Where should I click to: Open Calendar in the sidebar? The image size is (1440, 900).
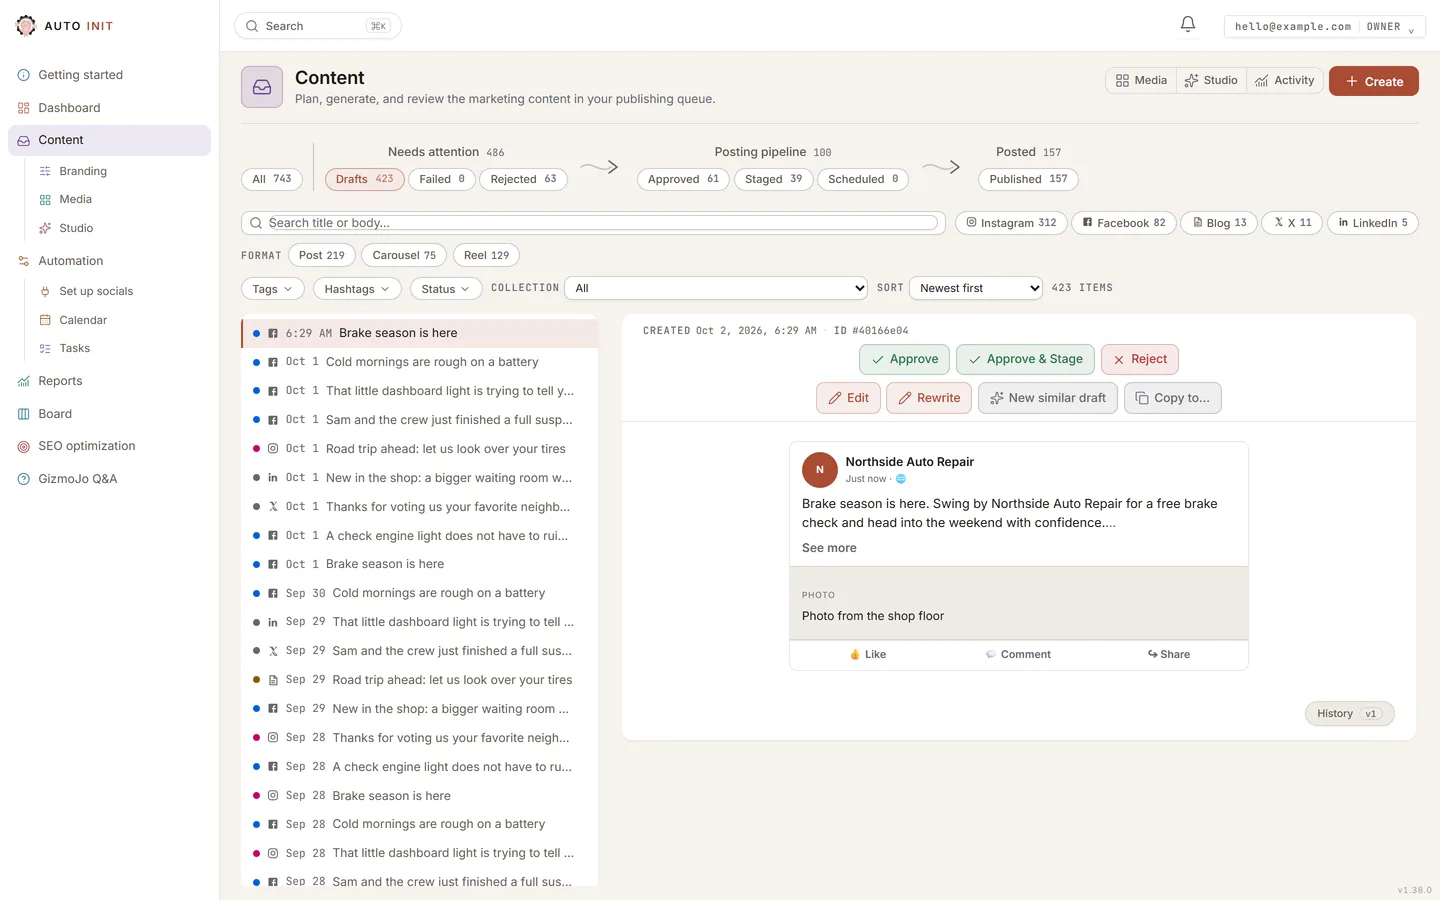[83, 320]
